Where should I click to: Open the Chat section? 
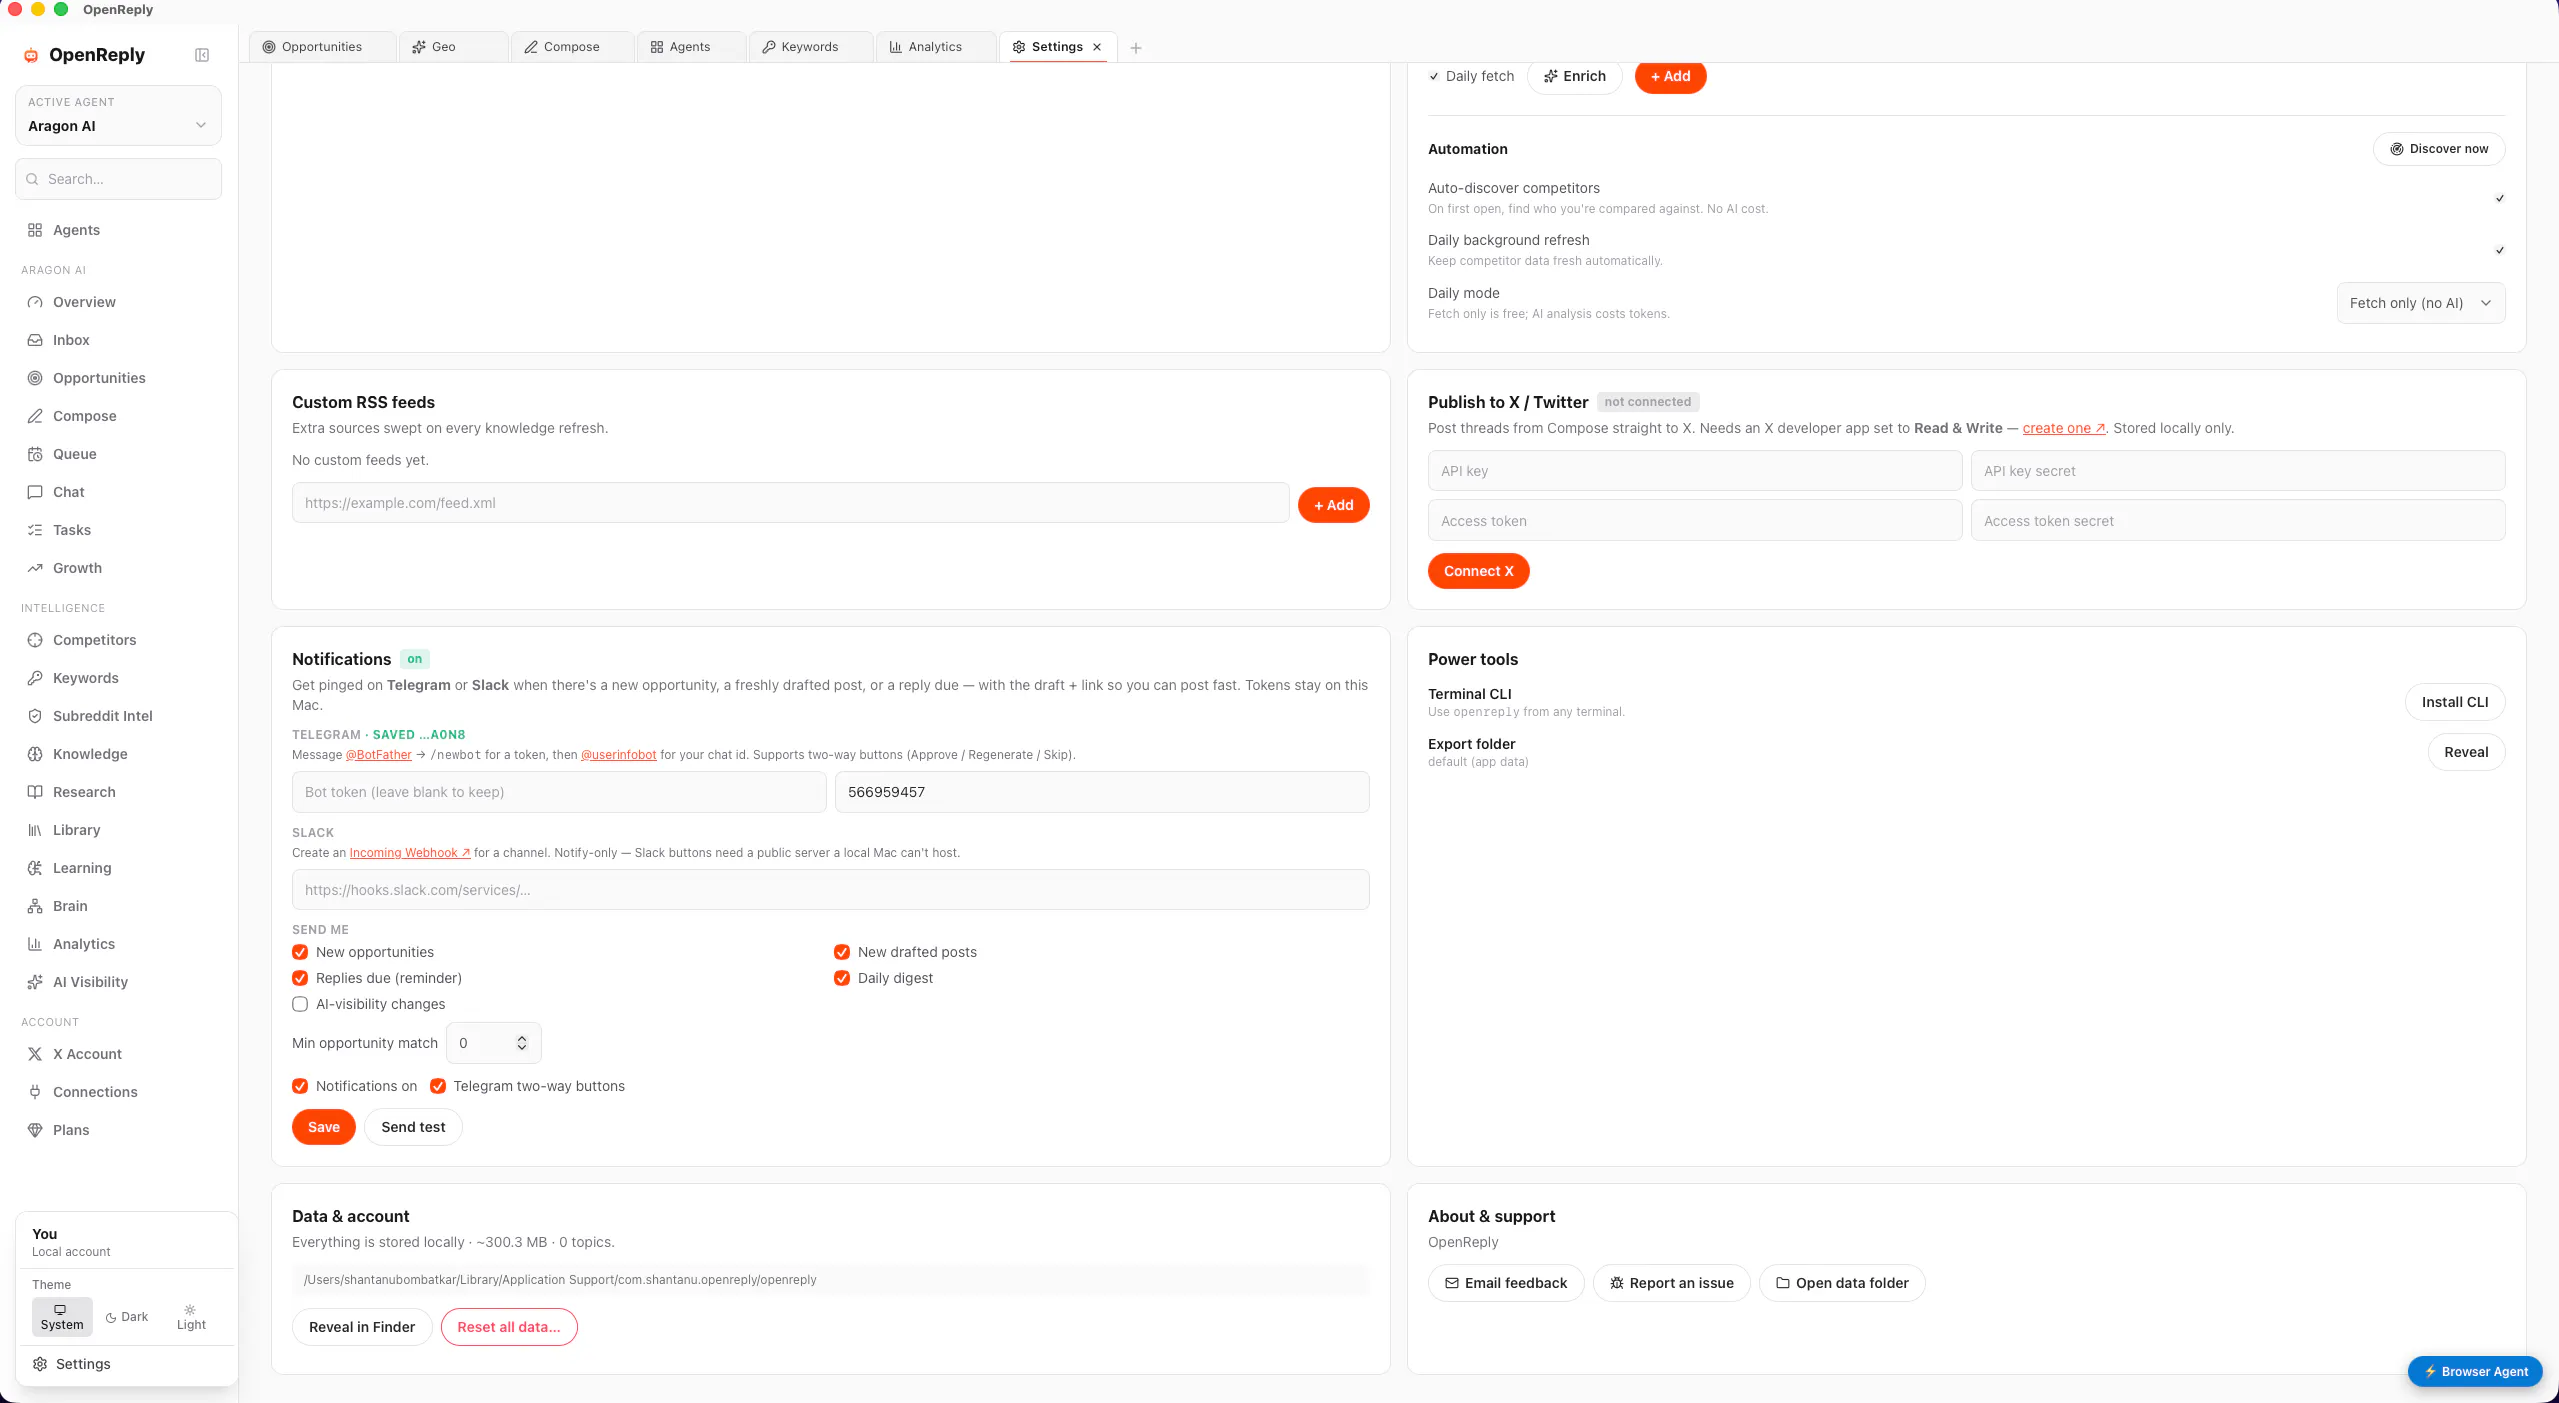118,492
